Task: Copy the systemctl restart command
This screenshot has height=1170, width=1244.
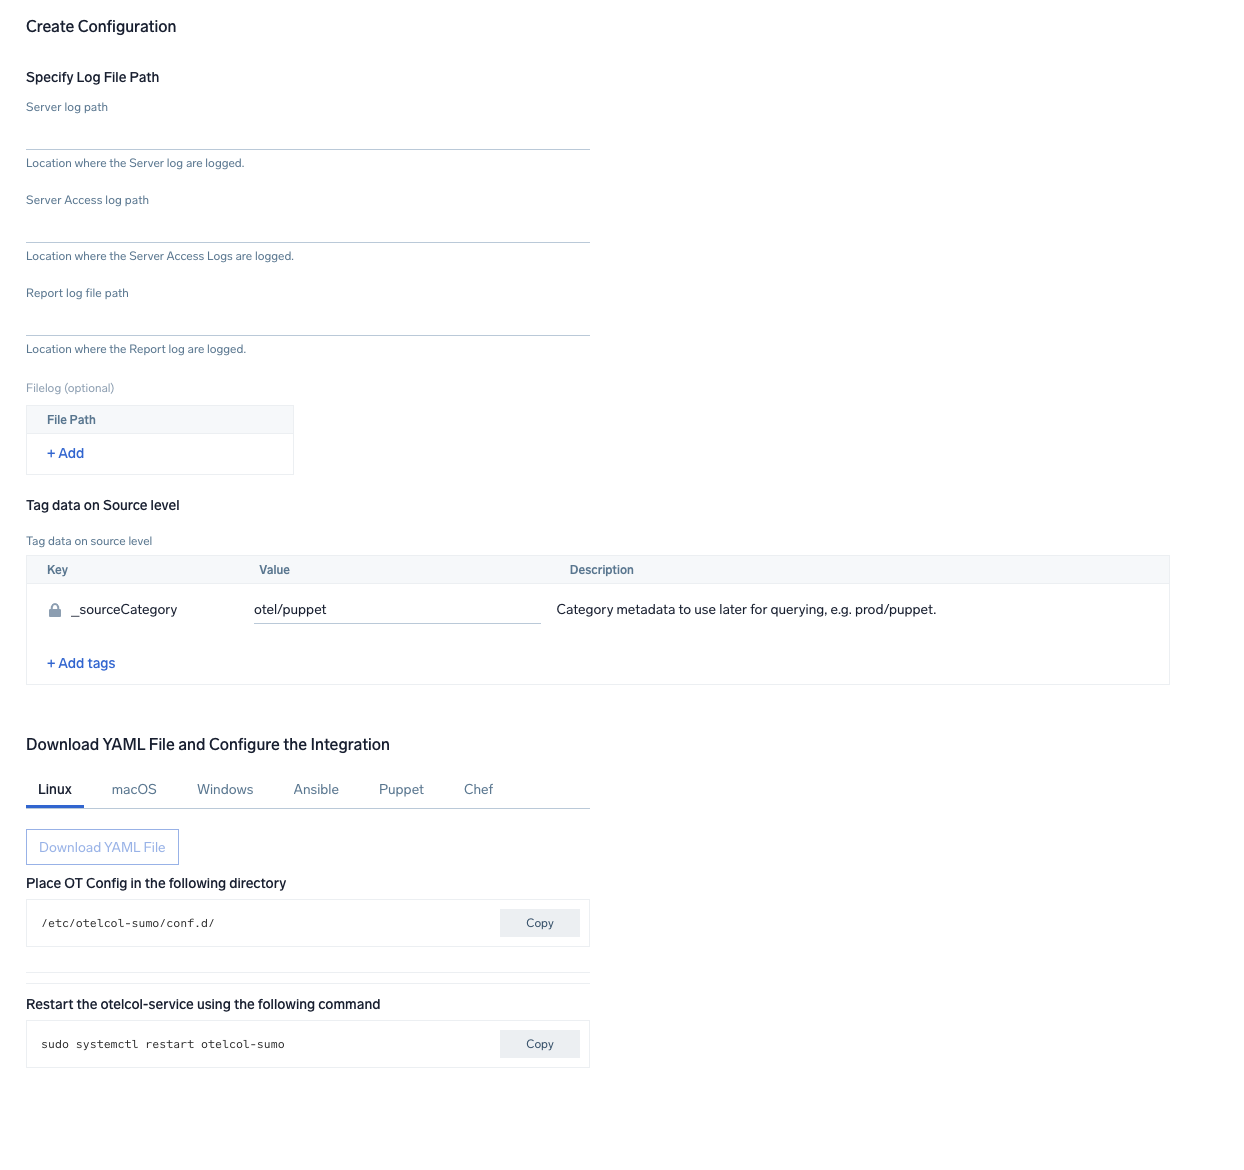Action: [x=540, y=1044]
